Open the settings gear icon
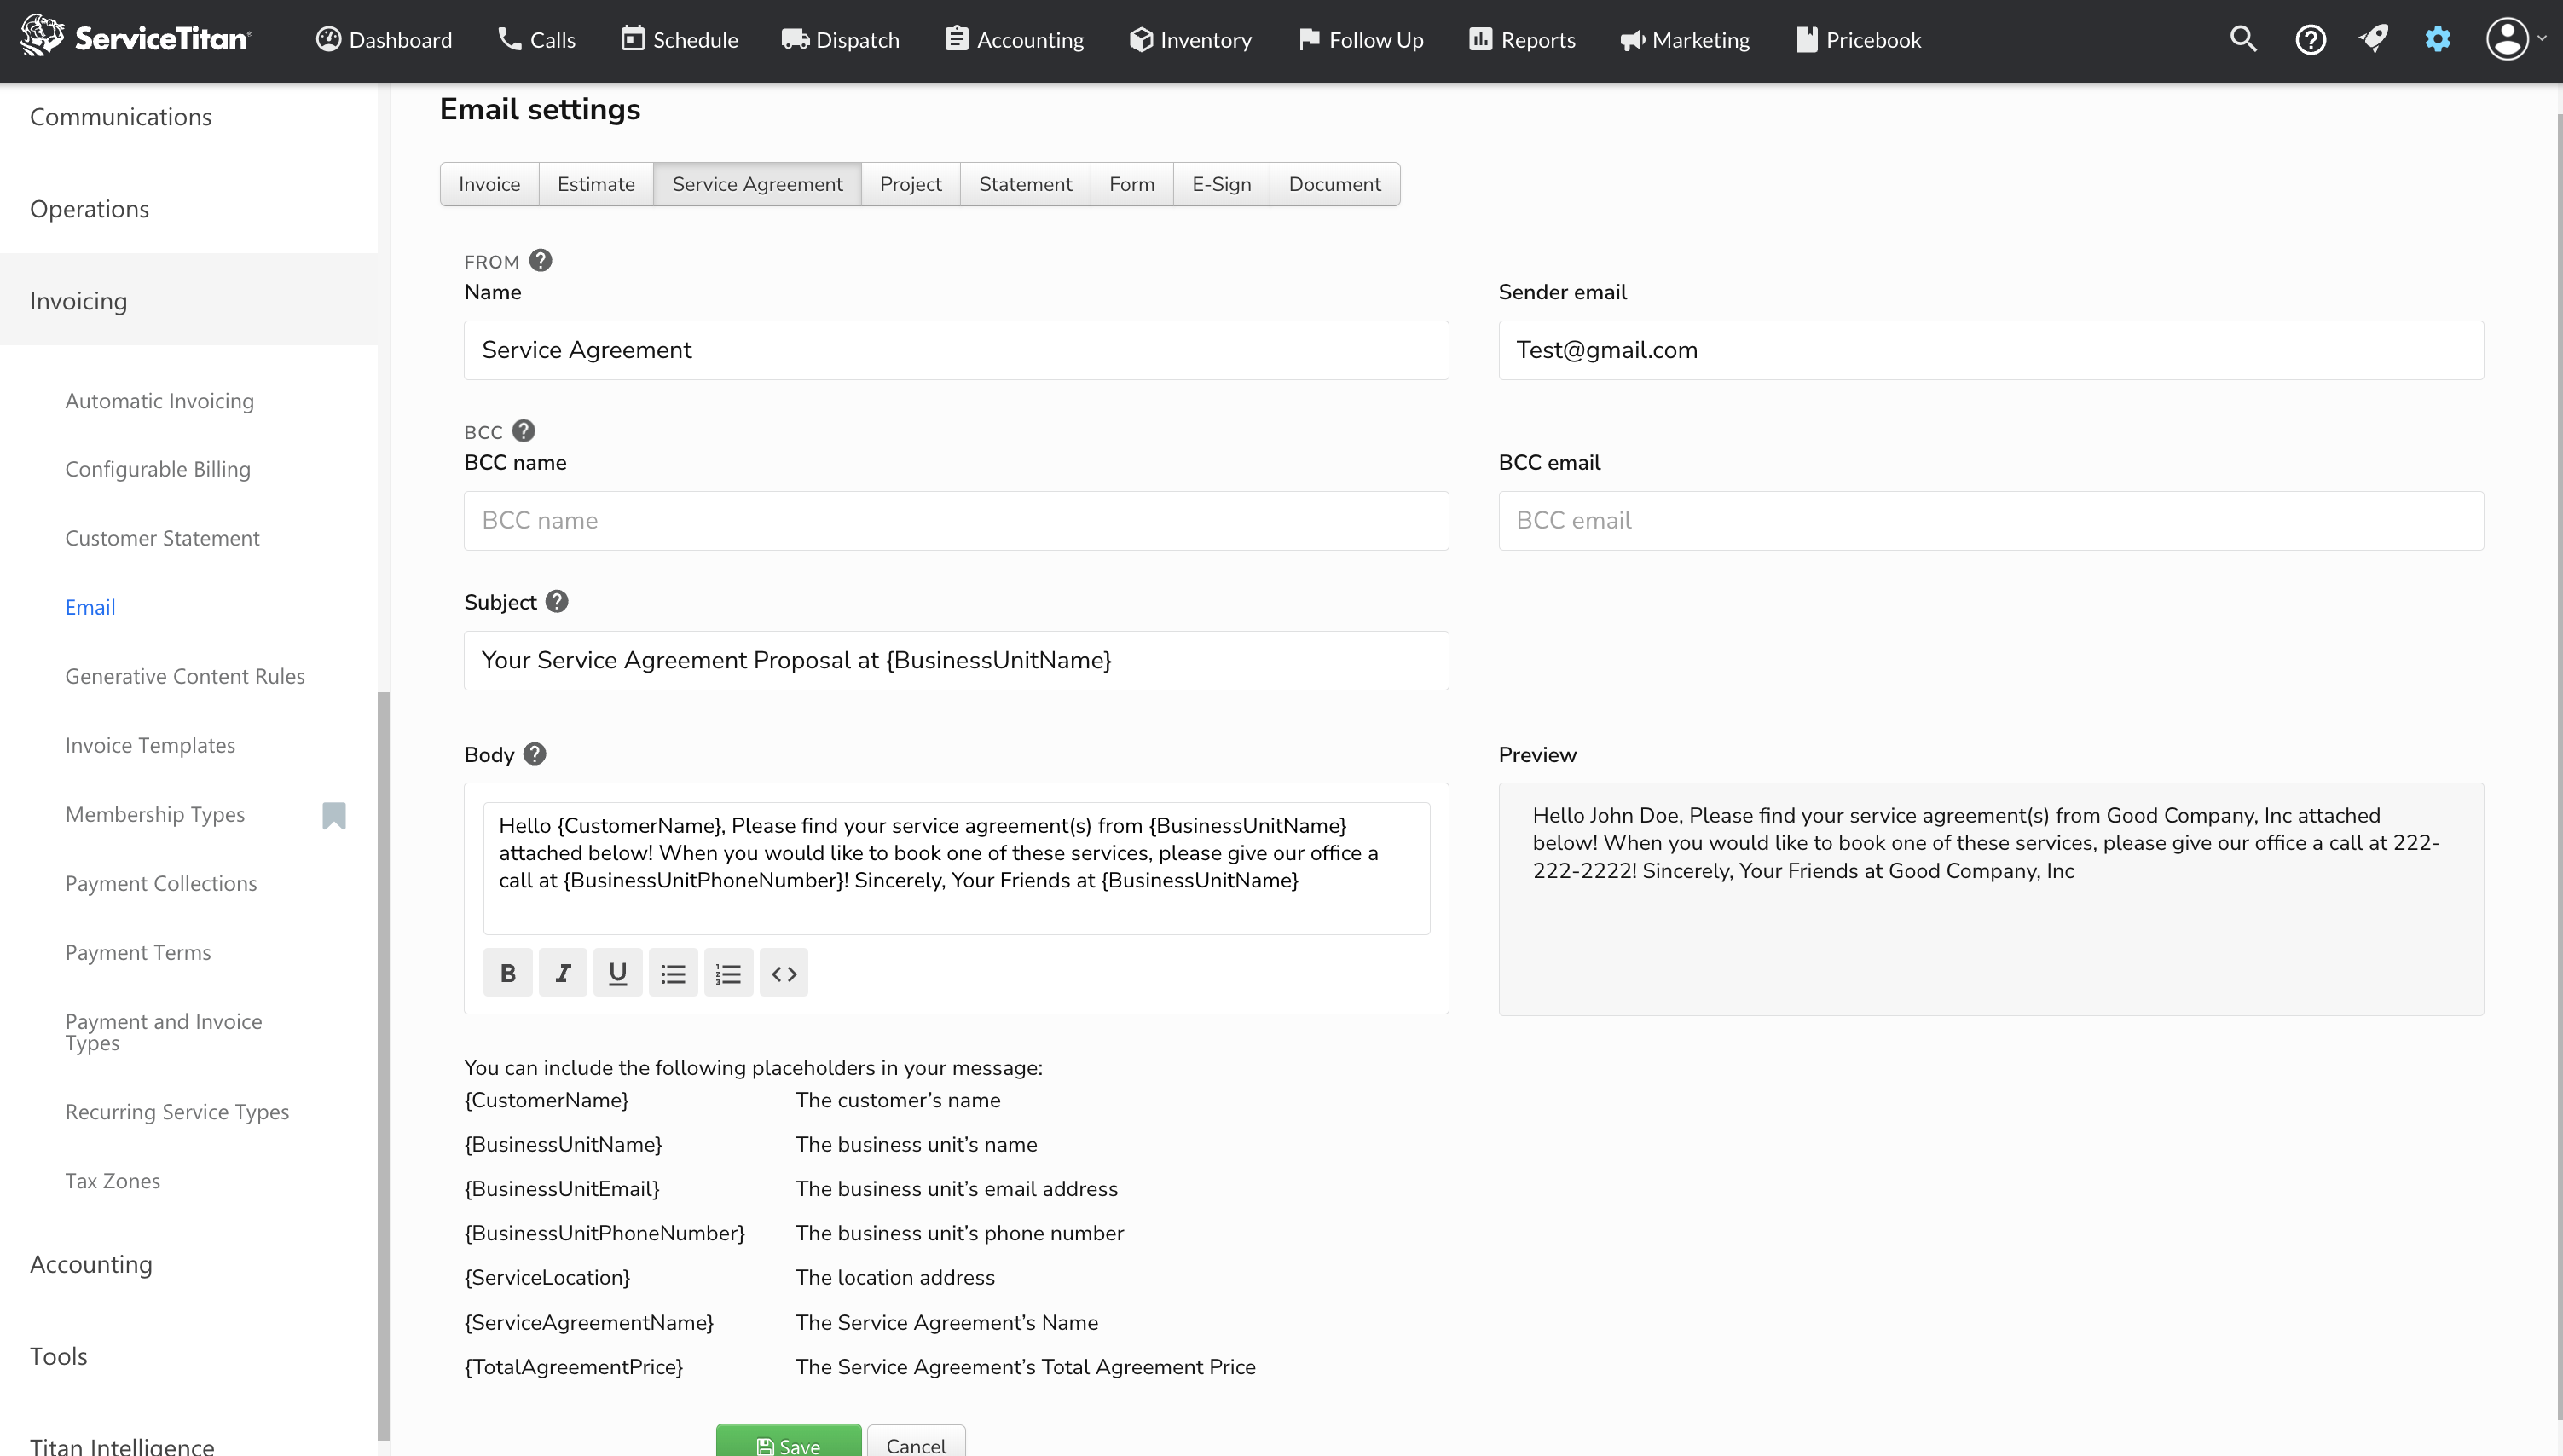Screen dimensions: 2563x1456 click(x=2437, y=39)
